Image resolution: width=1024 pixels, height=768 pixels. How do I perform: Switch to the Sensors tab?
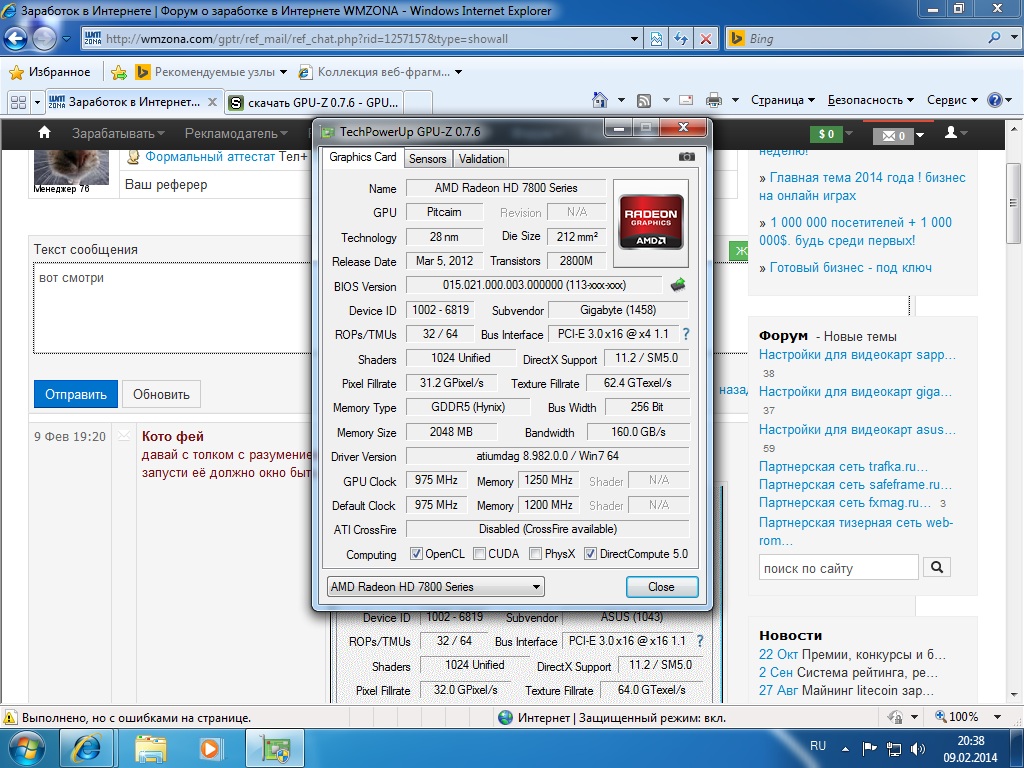click(x=428, y=159)
